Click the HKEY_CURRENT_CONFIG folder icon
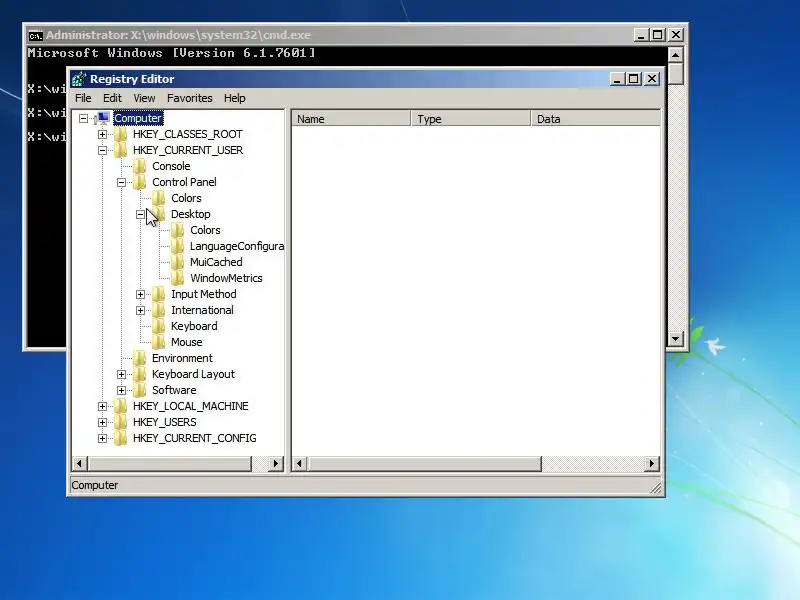Image resolution: width=800 pixels, height=600 pixels. coord(121,438)
